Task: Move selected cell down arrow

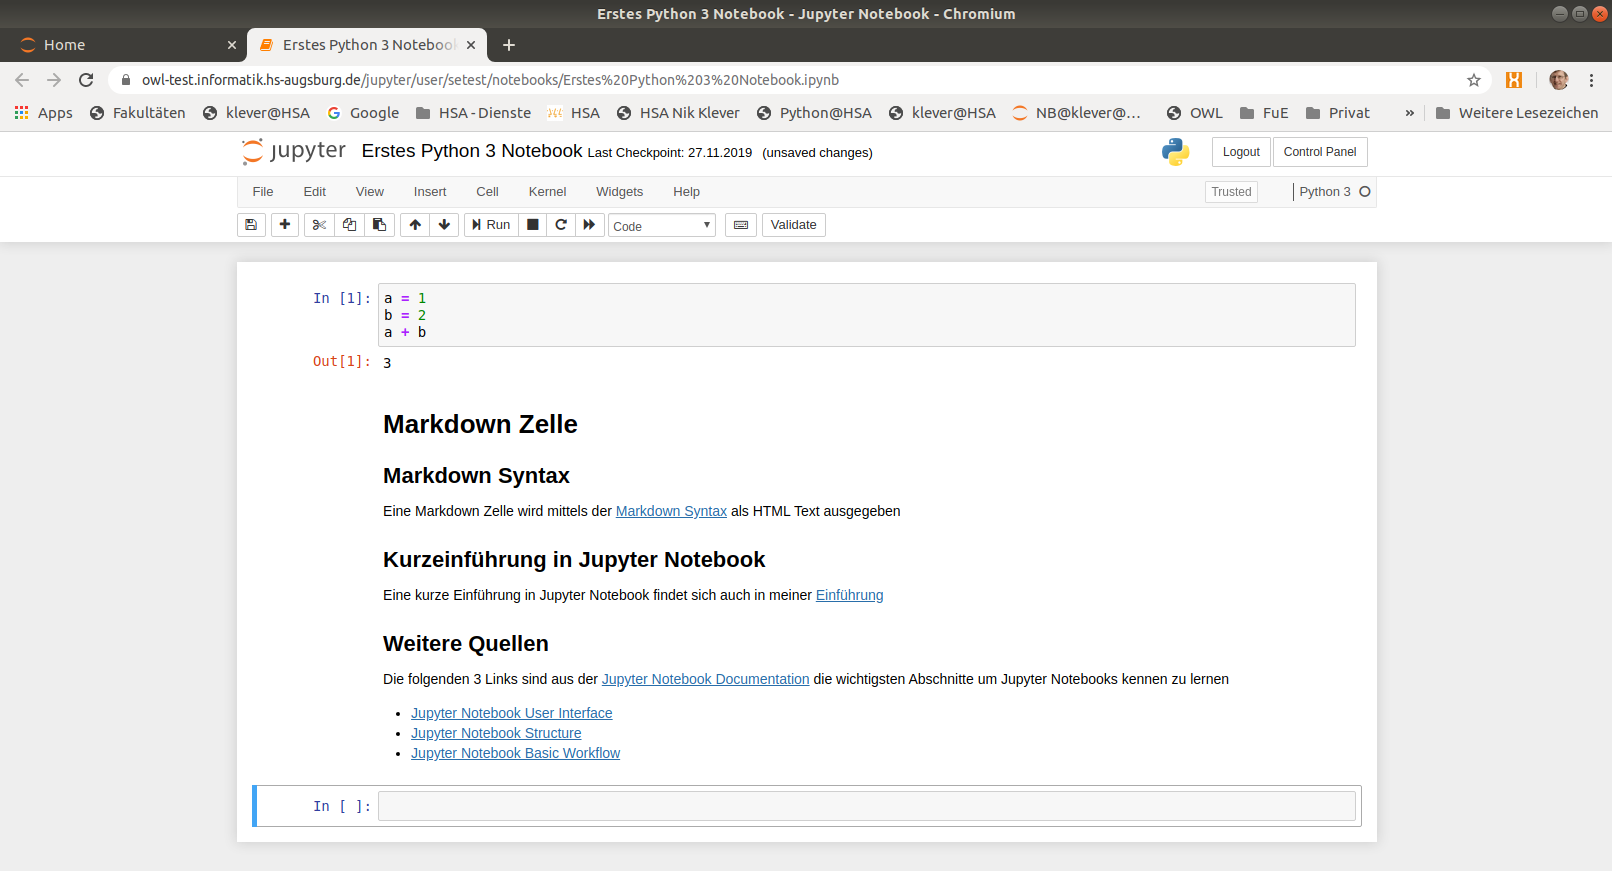Action: click(x=445, y=225)
